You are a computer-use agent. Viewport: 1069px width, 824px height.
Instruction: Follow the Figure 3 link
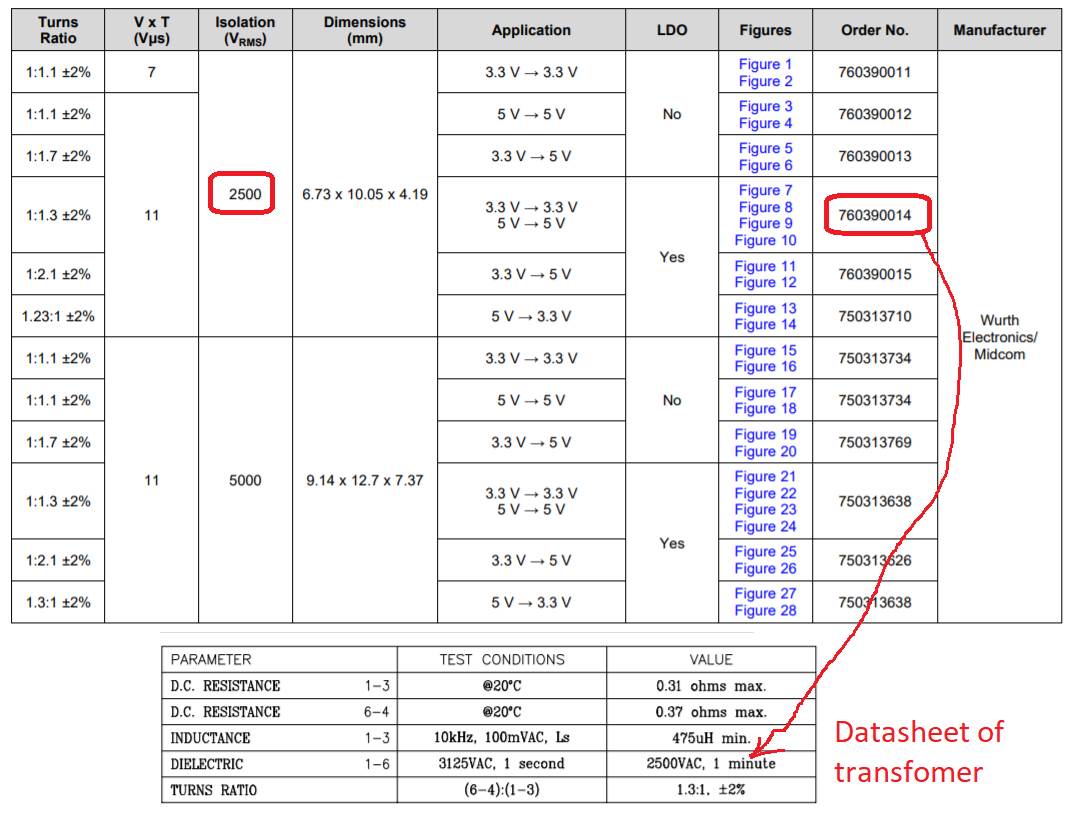coord(765,106)
